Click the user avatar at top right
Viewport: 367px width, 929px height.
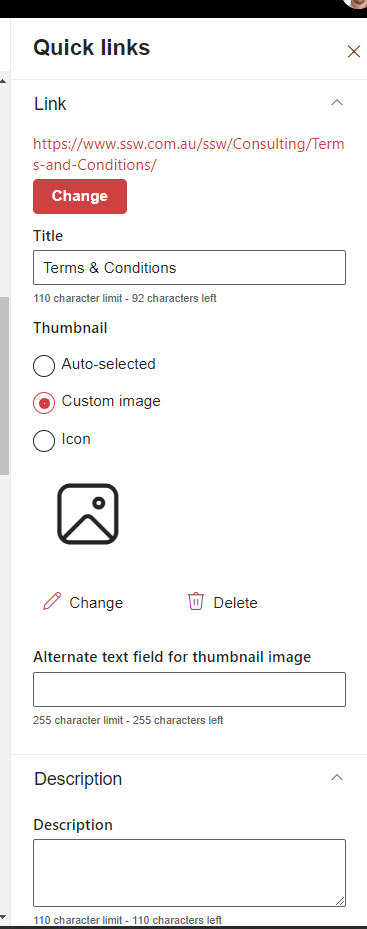click(x=358, y=3)
